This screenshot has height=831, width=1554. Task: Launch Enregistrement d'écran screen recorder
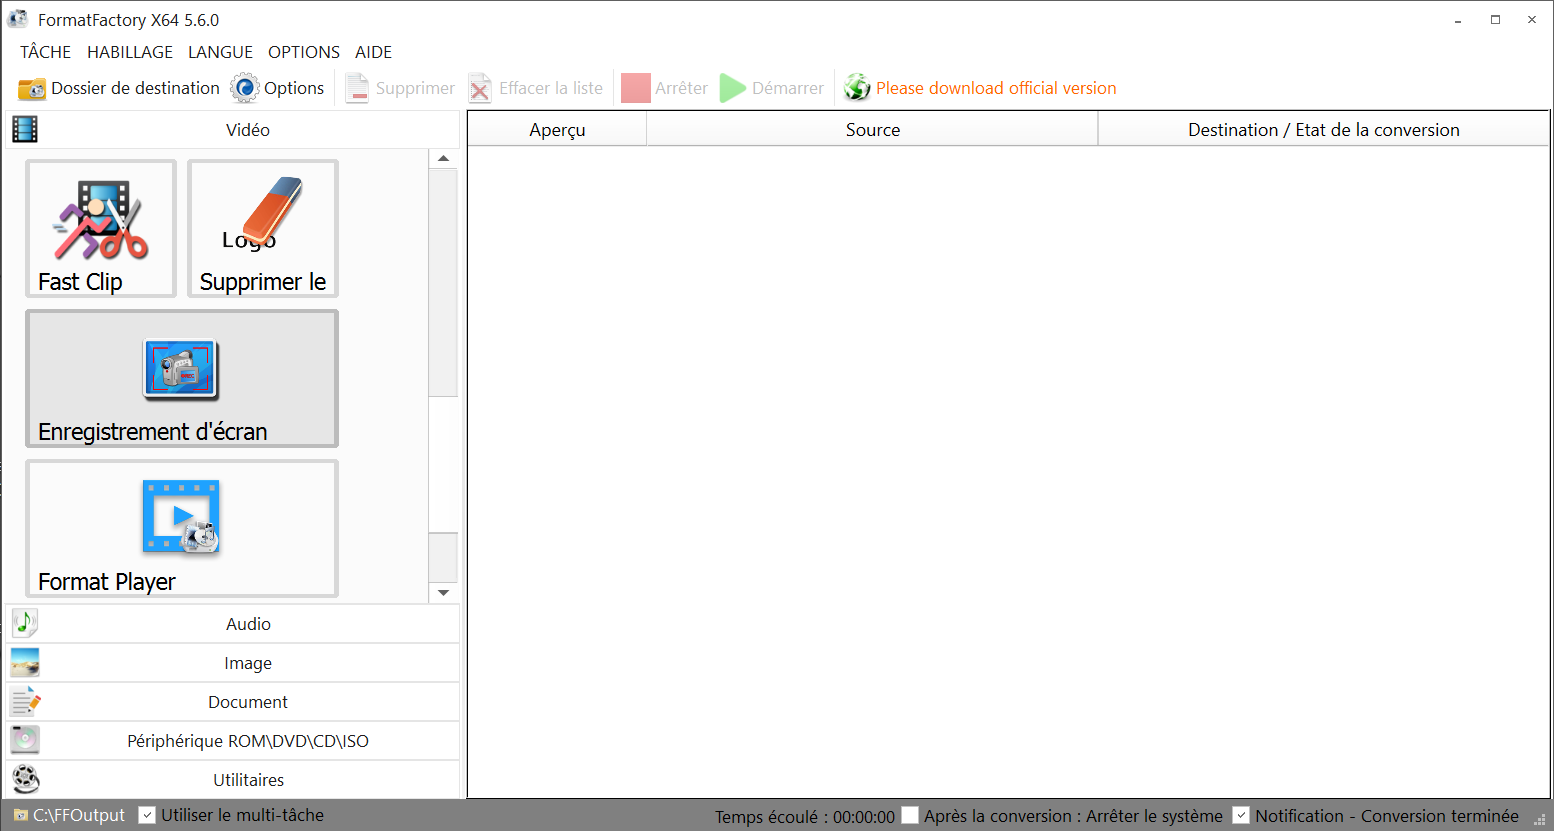tap(182, 379)
